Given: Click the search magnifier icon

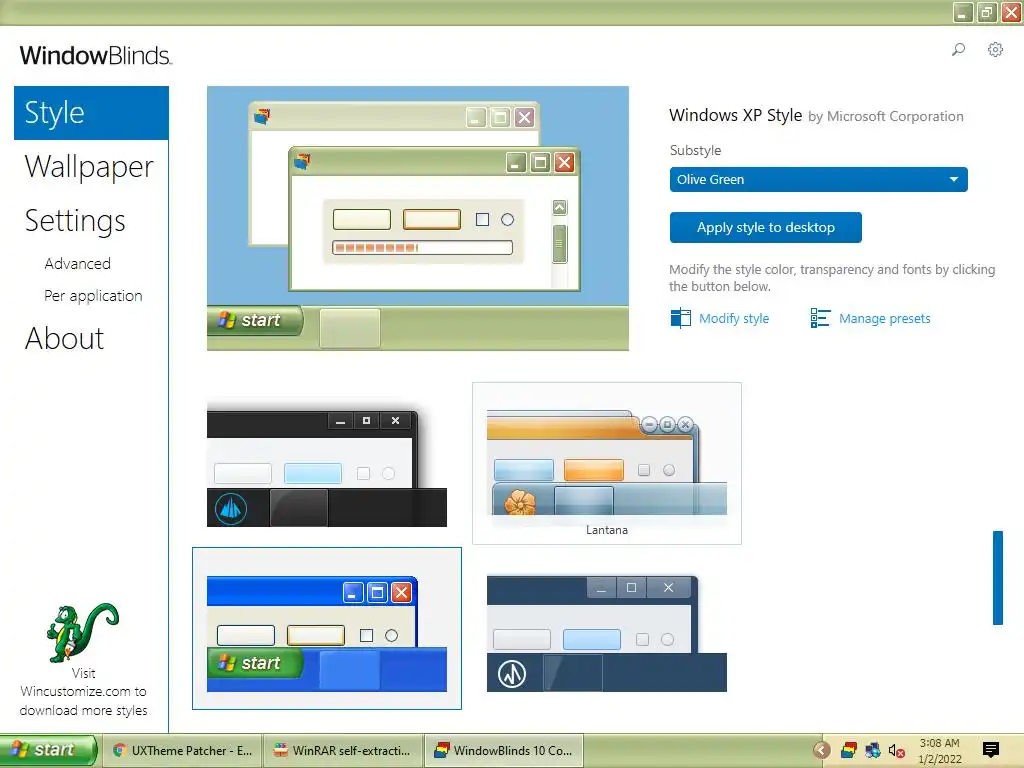Looking at the screenshot, I should coord(958,50).
